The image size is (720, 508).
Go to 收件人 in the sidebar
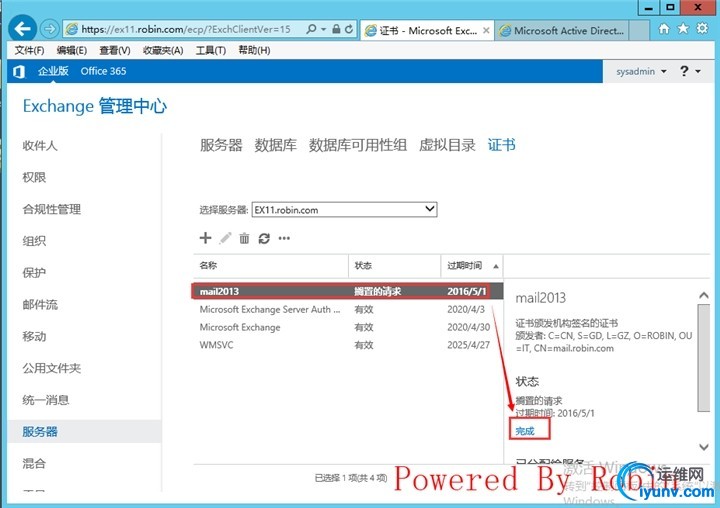click(40, 146)
